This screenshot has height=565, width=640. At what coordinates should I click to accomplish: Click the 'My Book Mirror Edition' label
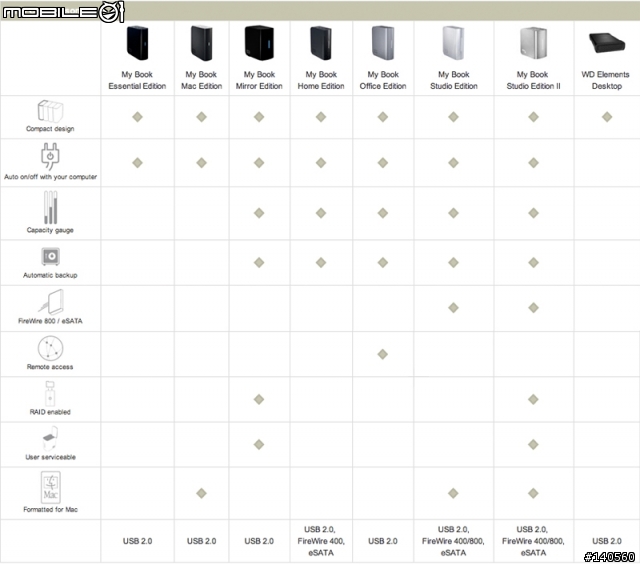click(x=259, y=80)
